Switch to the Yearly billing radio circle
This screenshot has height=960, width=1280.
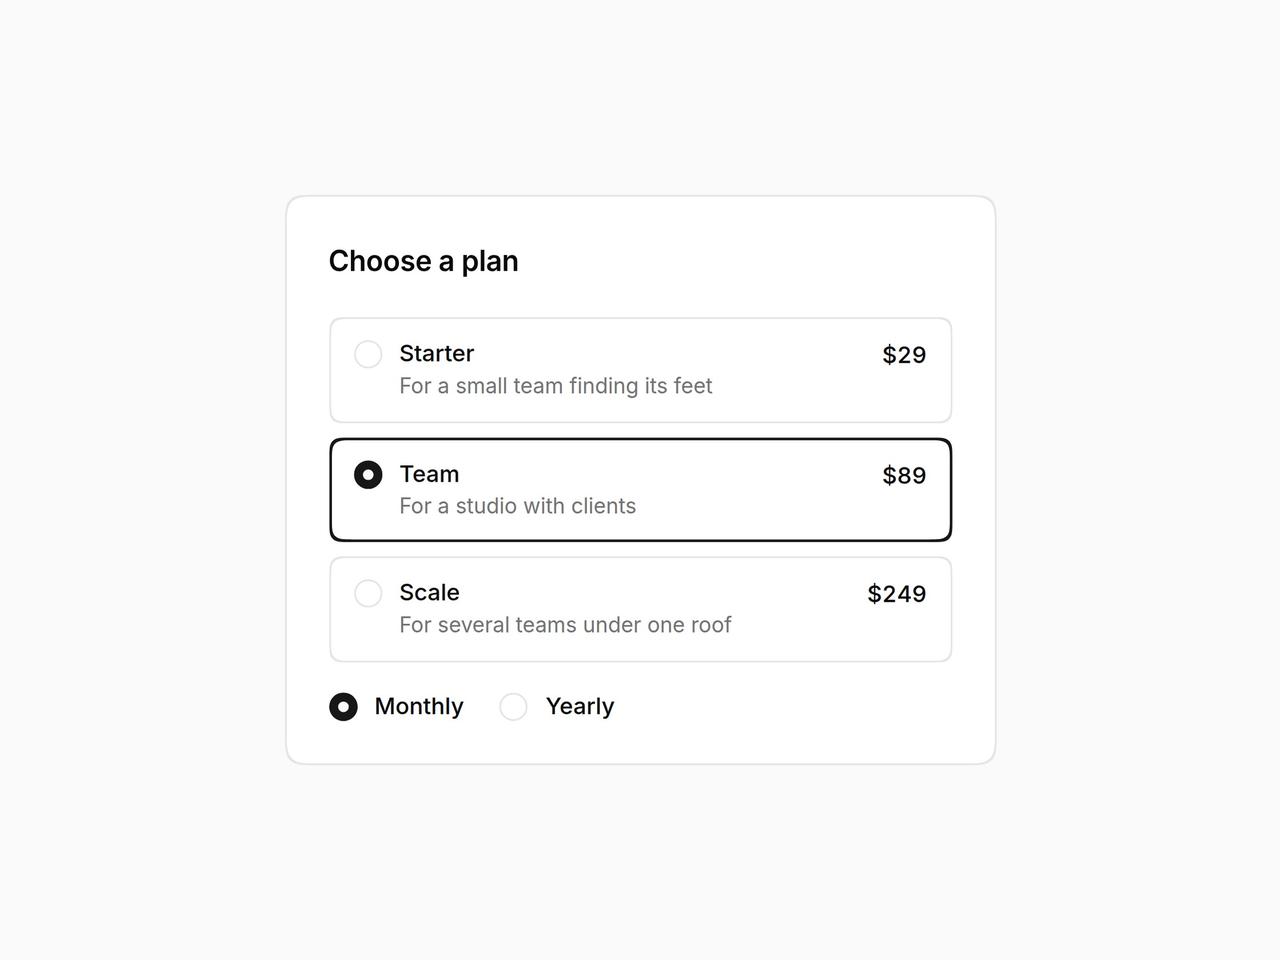[x=513, y=707]
